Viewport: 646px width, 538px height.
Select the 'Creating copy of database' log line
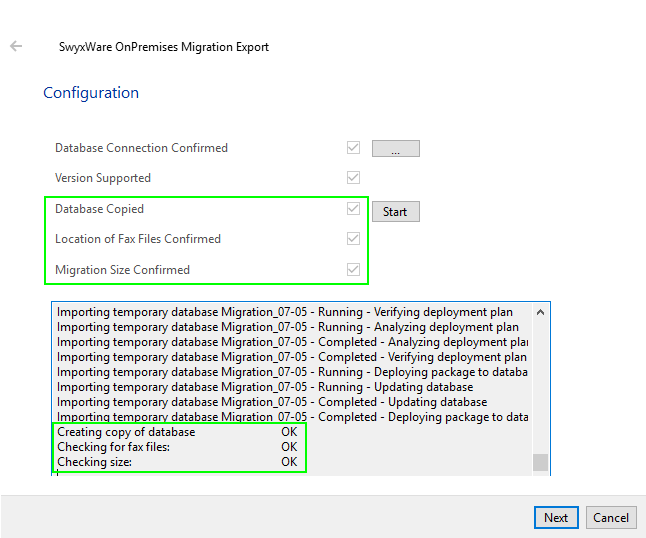pos(126,432)
